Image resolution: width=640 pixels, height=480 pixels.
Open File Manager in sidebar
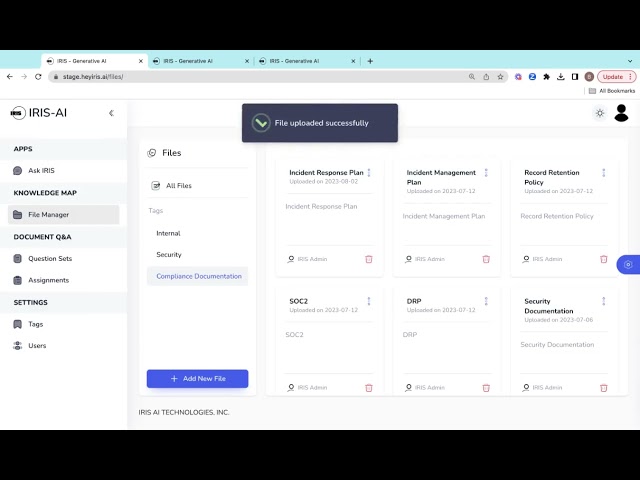(x=63, y=215)
